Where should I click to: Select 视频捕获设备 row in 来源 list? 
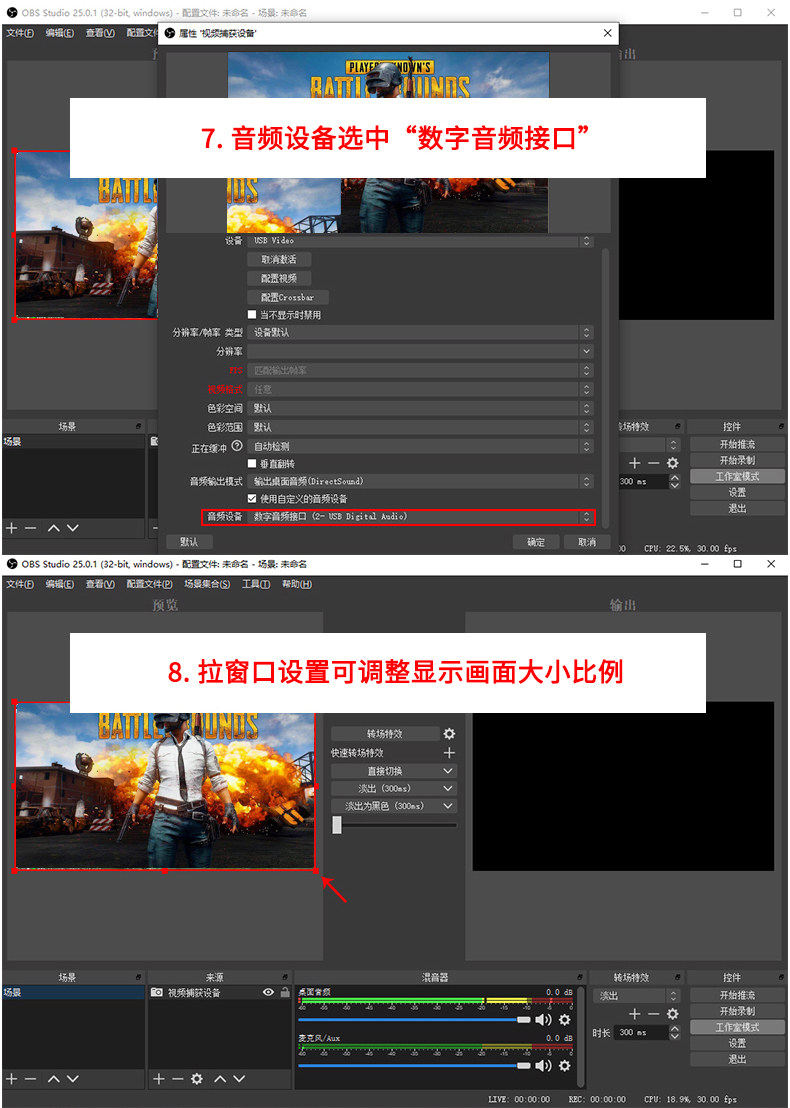coord(220,993)
